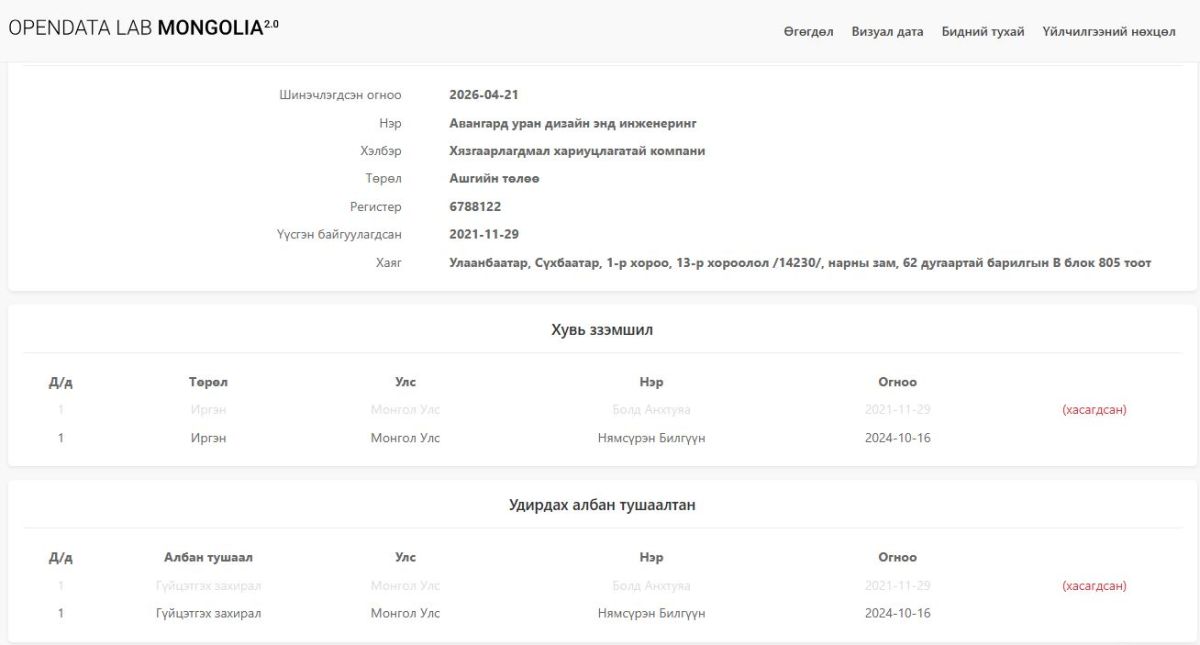Select Нямсүрэн Билгүүн in the Удирдах албан тушаалтан table
Screen dimensions: 1200x645
(x=651, y=613)
